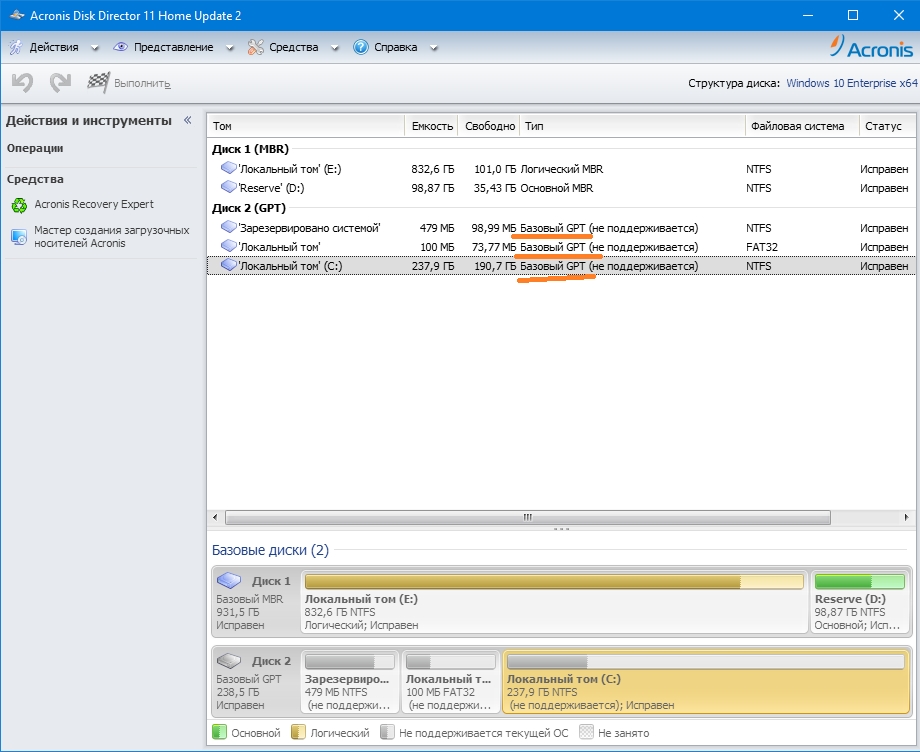Image resolution: width=920 pixels, height=752 pixels.
Task: Open Acronis Recovery Expert tool
Action: click(93, 205)
